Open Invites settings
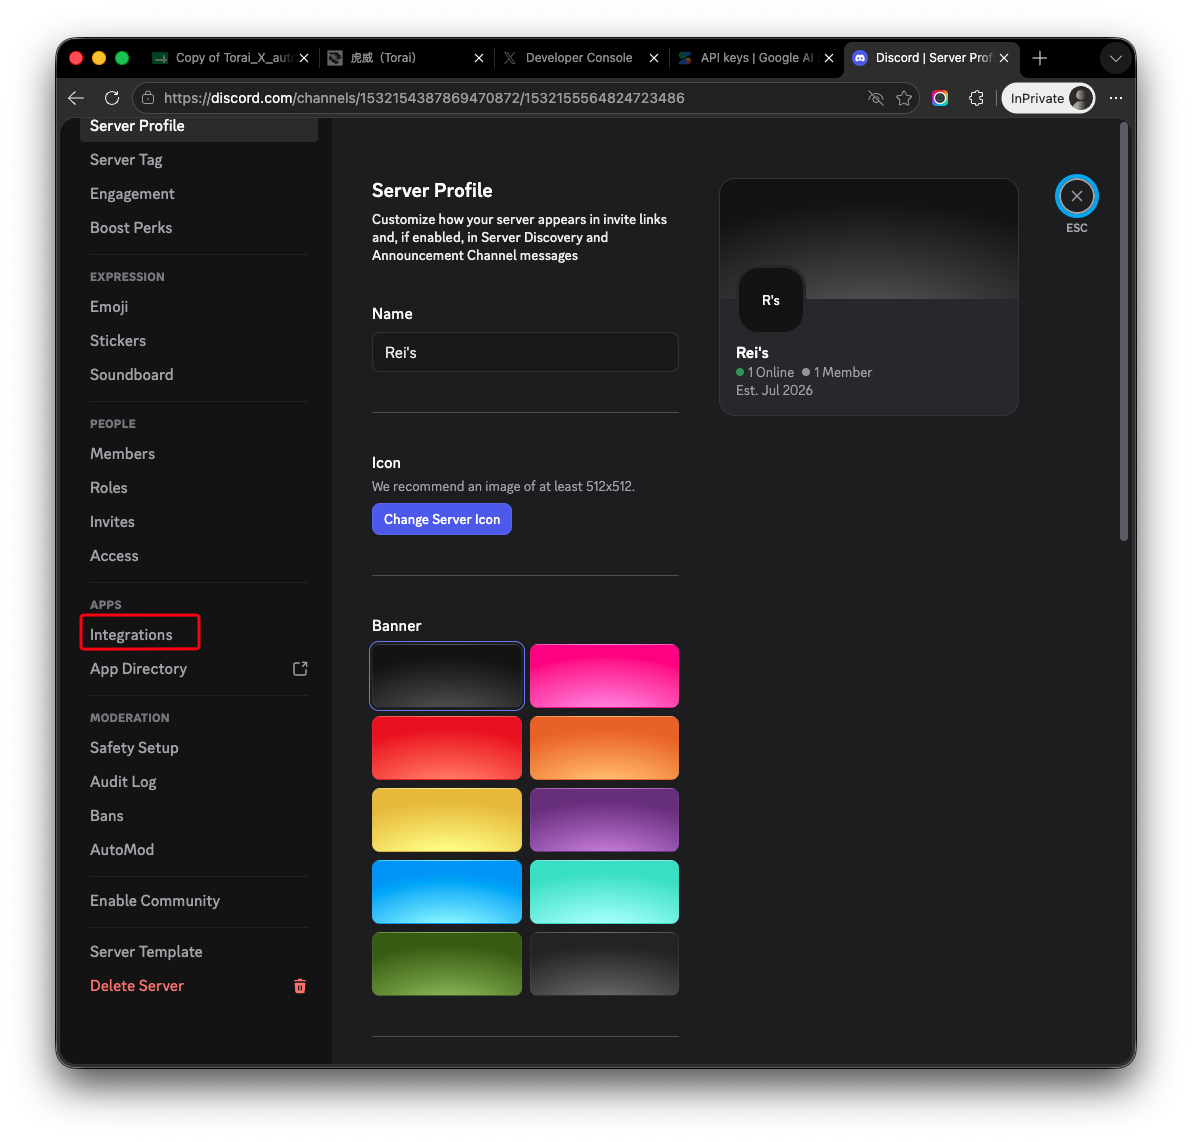This screenshot has width=1192, height=1142. click(x=198, y=522)
